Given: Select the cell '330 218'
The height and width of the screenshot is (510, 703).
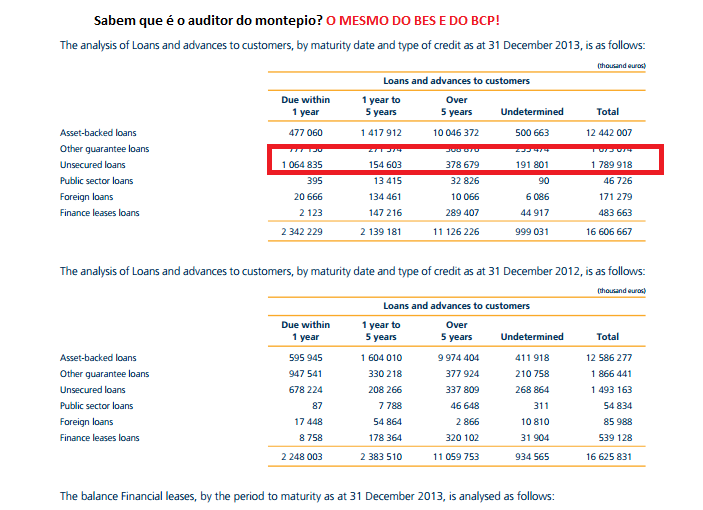Looking at the screenshot, I should point(385,374).
